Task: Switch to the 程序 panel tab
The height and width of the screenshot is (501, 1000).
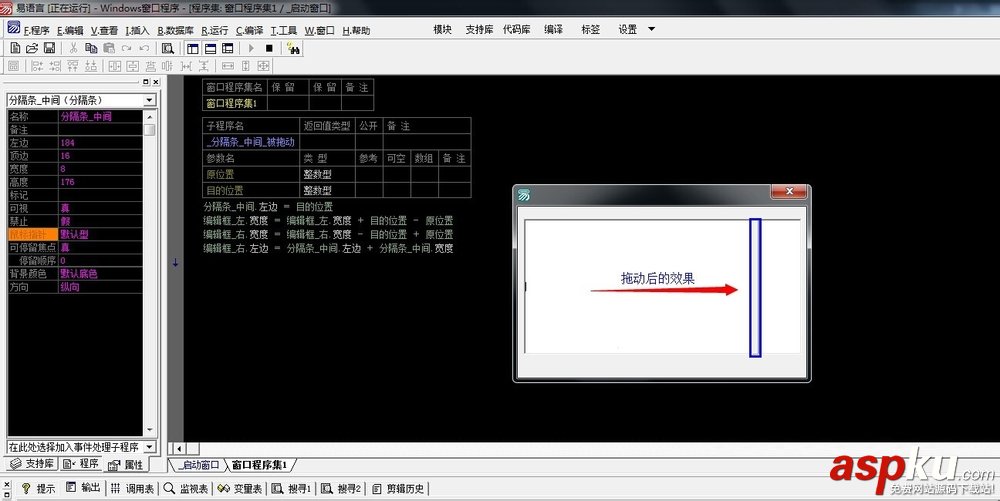Action: pyautogui.click(x=81, y=463)
